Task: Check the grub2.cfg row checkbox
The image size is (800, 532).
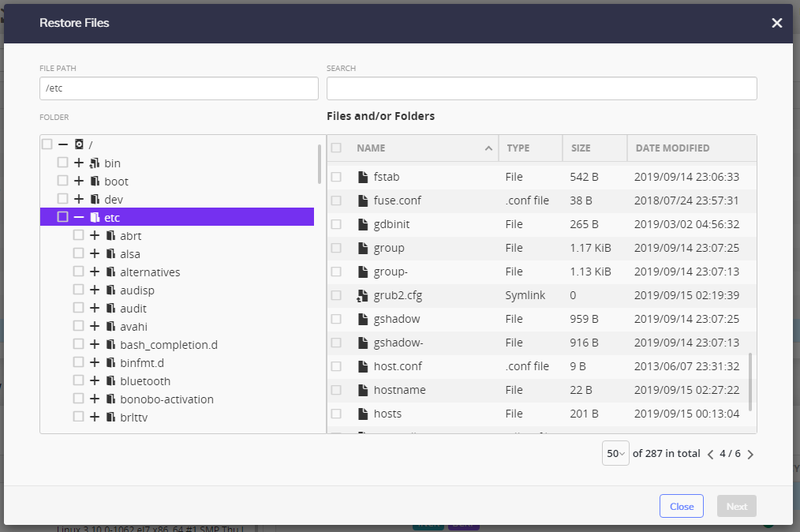Action: click(x=336, y=295)
